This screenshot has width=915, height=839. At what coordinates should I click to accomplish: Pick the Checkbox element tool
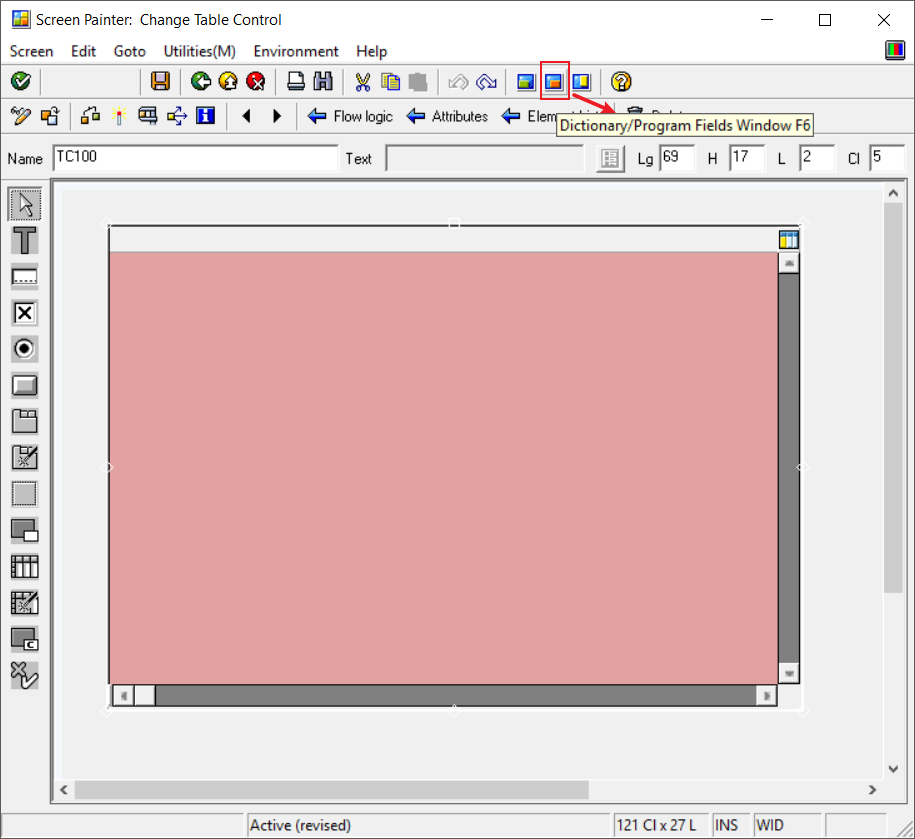pyautogui.click(x=25, y=313)
